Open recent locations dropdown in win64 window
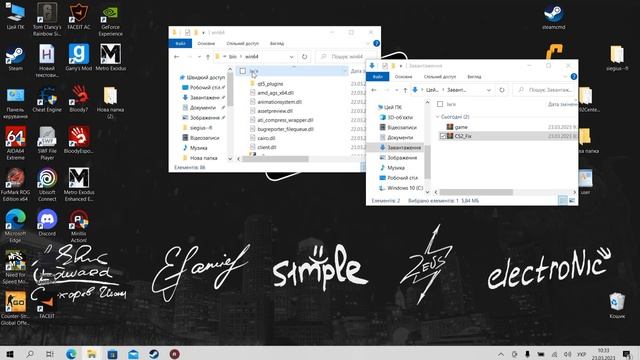Image resolution: width=640 pixels, height=360 pixels. [199, 57]
